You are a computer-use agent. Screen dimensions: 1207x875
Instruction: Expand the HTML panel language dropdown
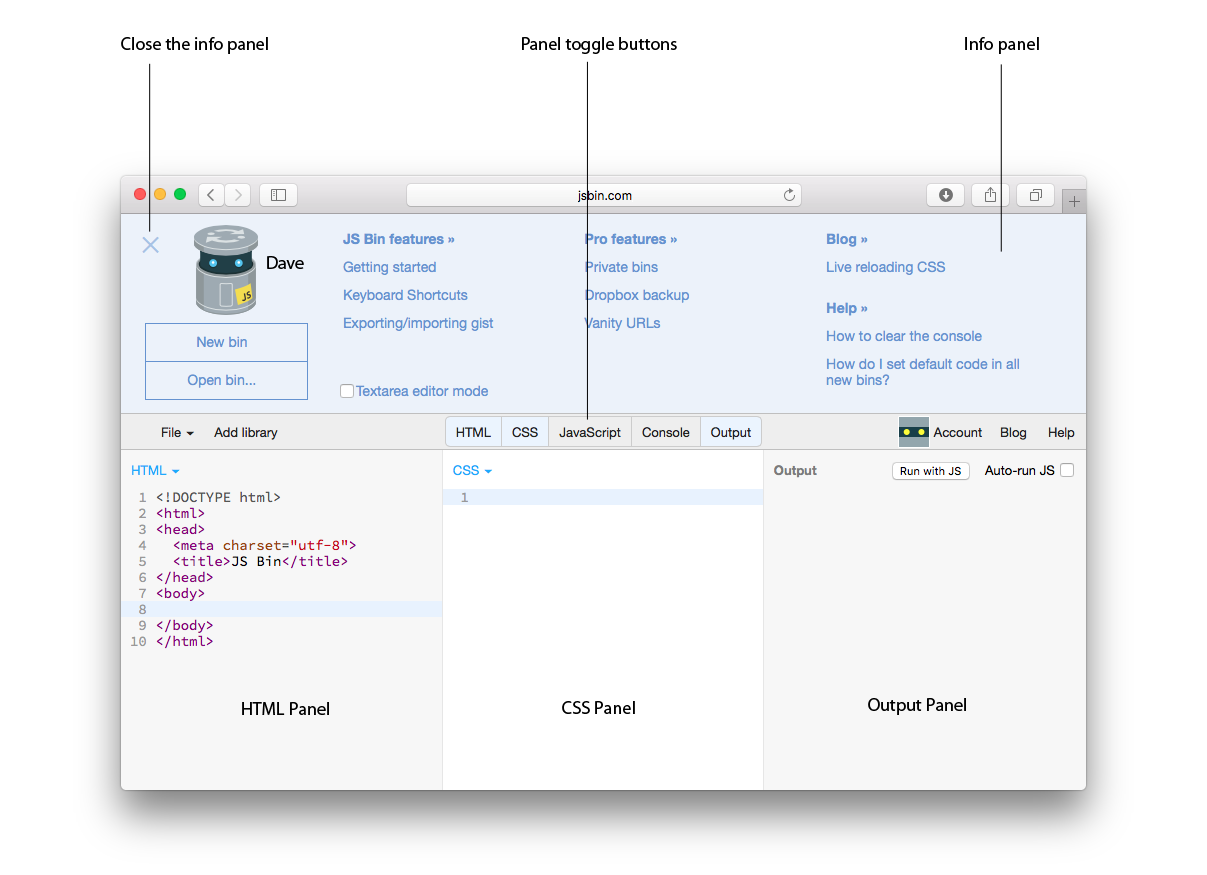tap(155, 470)
